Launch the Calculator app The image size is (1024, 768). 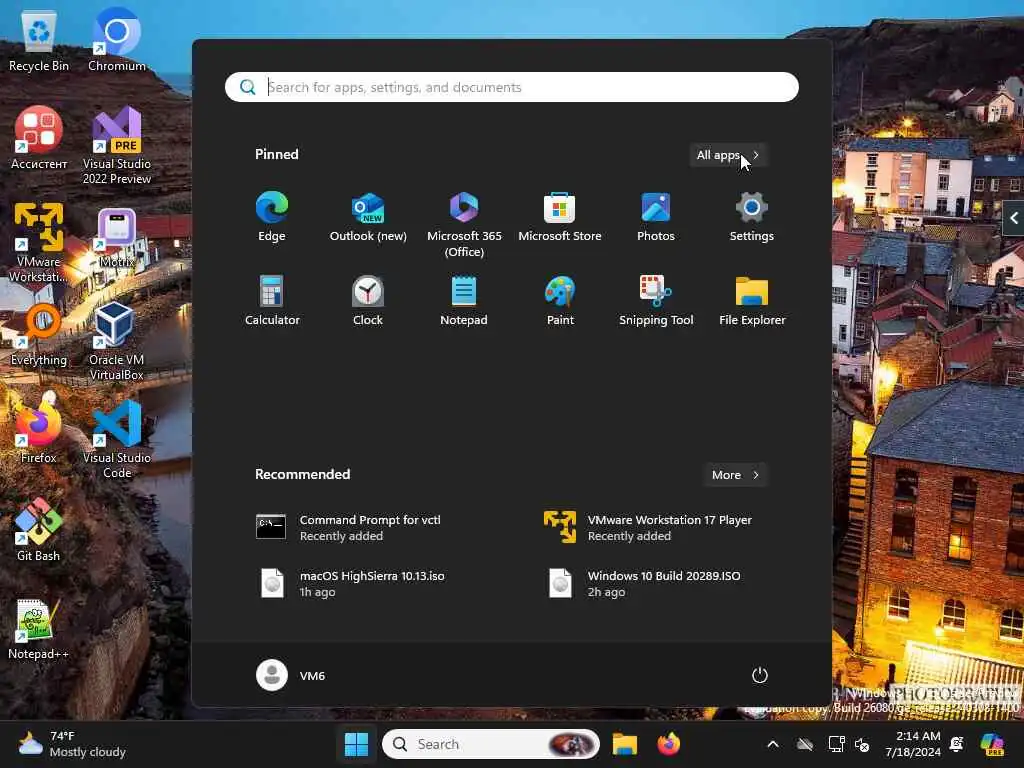272,301
